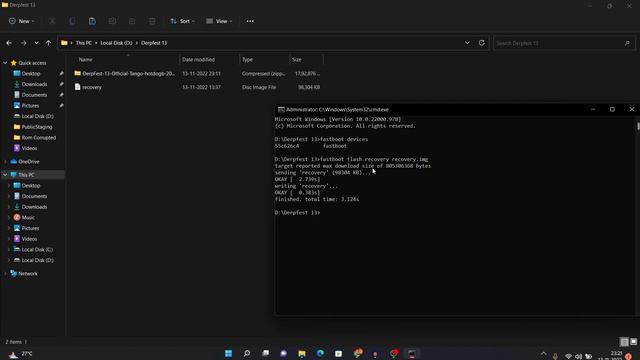The height and width of the screenshot is (360, 640).
Task: Open the See more ellipsis menu
Action: (x=250, y=21)
